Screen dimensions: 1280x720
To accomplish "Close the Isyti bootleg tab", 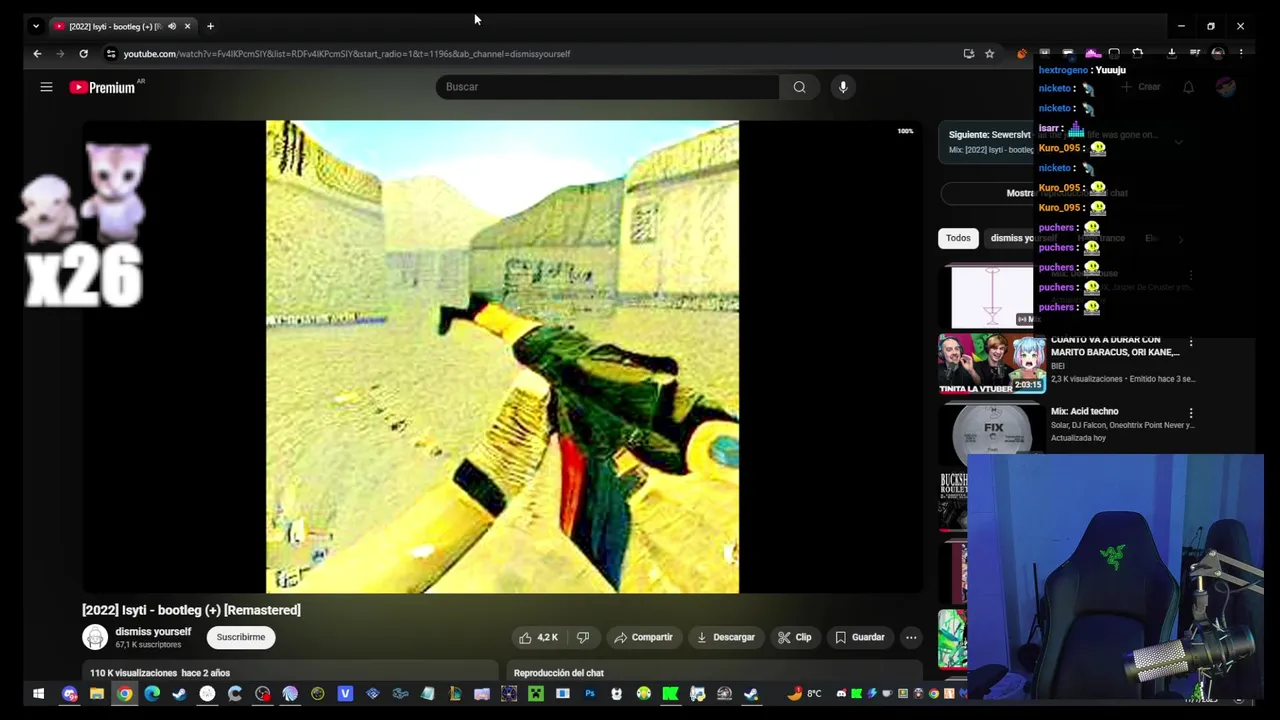I will pyautogui.click(x=187, y=26).
